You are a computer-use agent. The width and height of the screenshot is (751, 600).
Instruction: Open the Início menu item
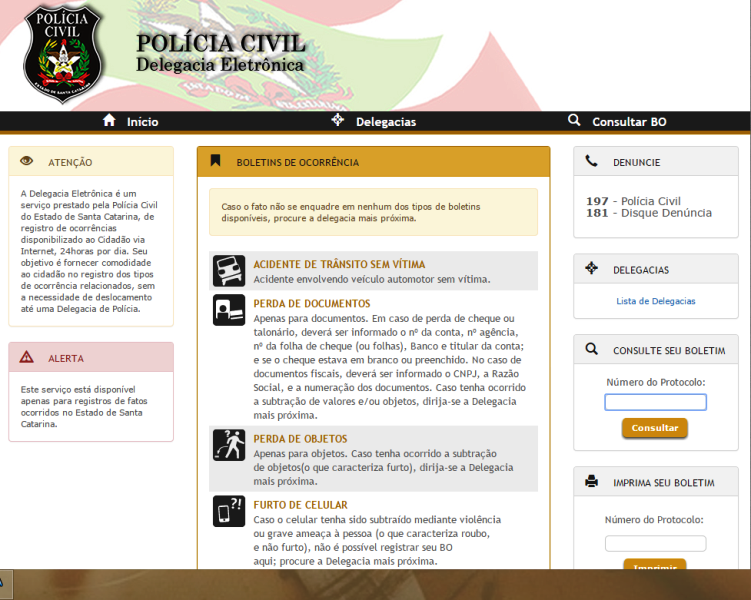142,122
